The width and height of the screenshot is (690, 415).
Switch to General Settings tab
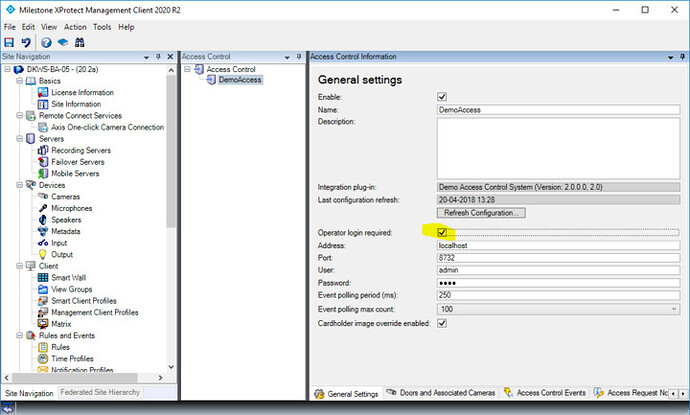click(x=347, y=393)
